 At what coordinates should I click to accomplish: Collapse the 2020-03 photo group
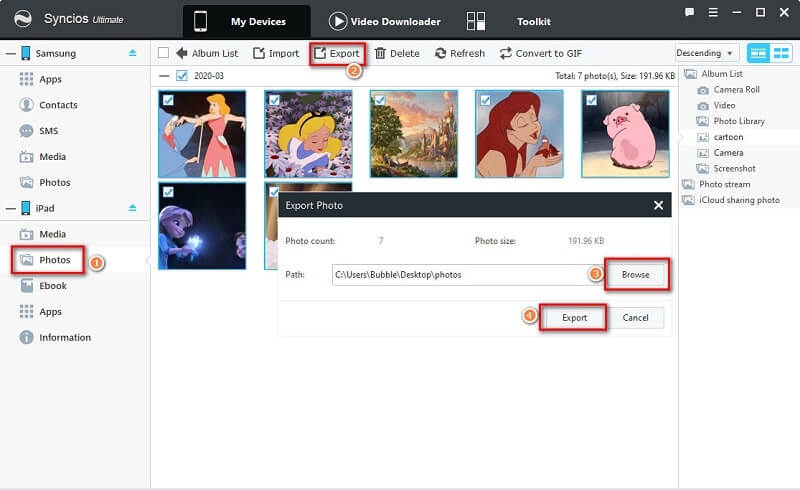pyautogui.click(x=164, y=76)
